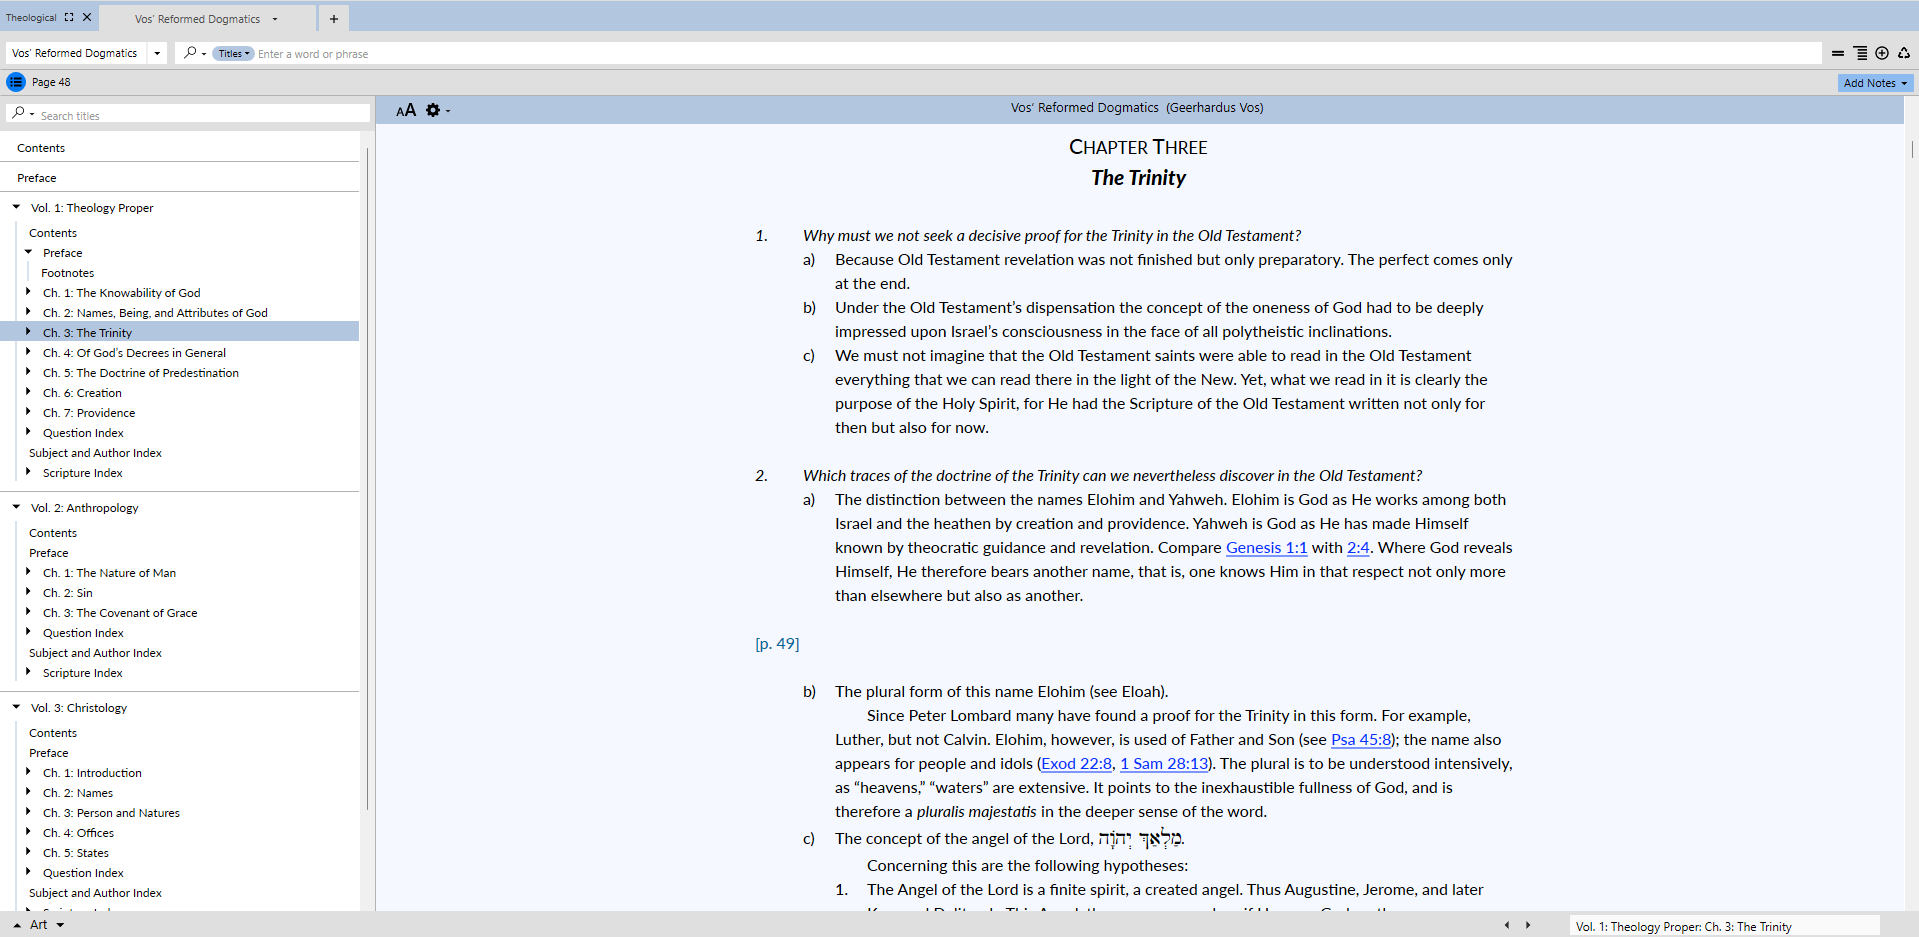The width and height of the screenshot is (1919, 937).
Task: Open the Genesis 1:1 scripture link
Action: 1266,548
